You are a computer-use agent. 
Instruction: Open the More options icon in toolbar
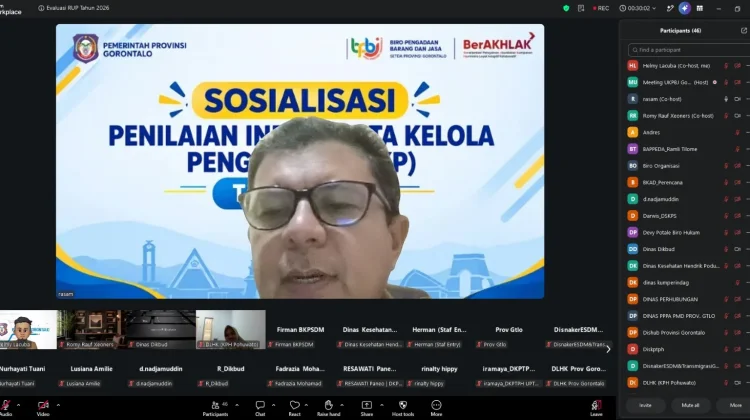click(436, 405)
